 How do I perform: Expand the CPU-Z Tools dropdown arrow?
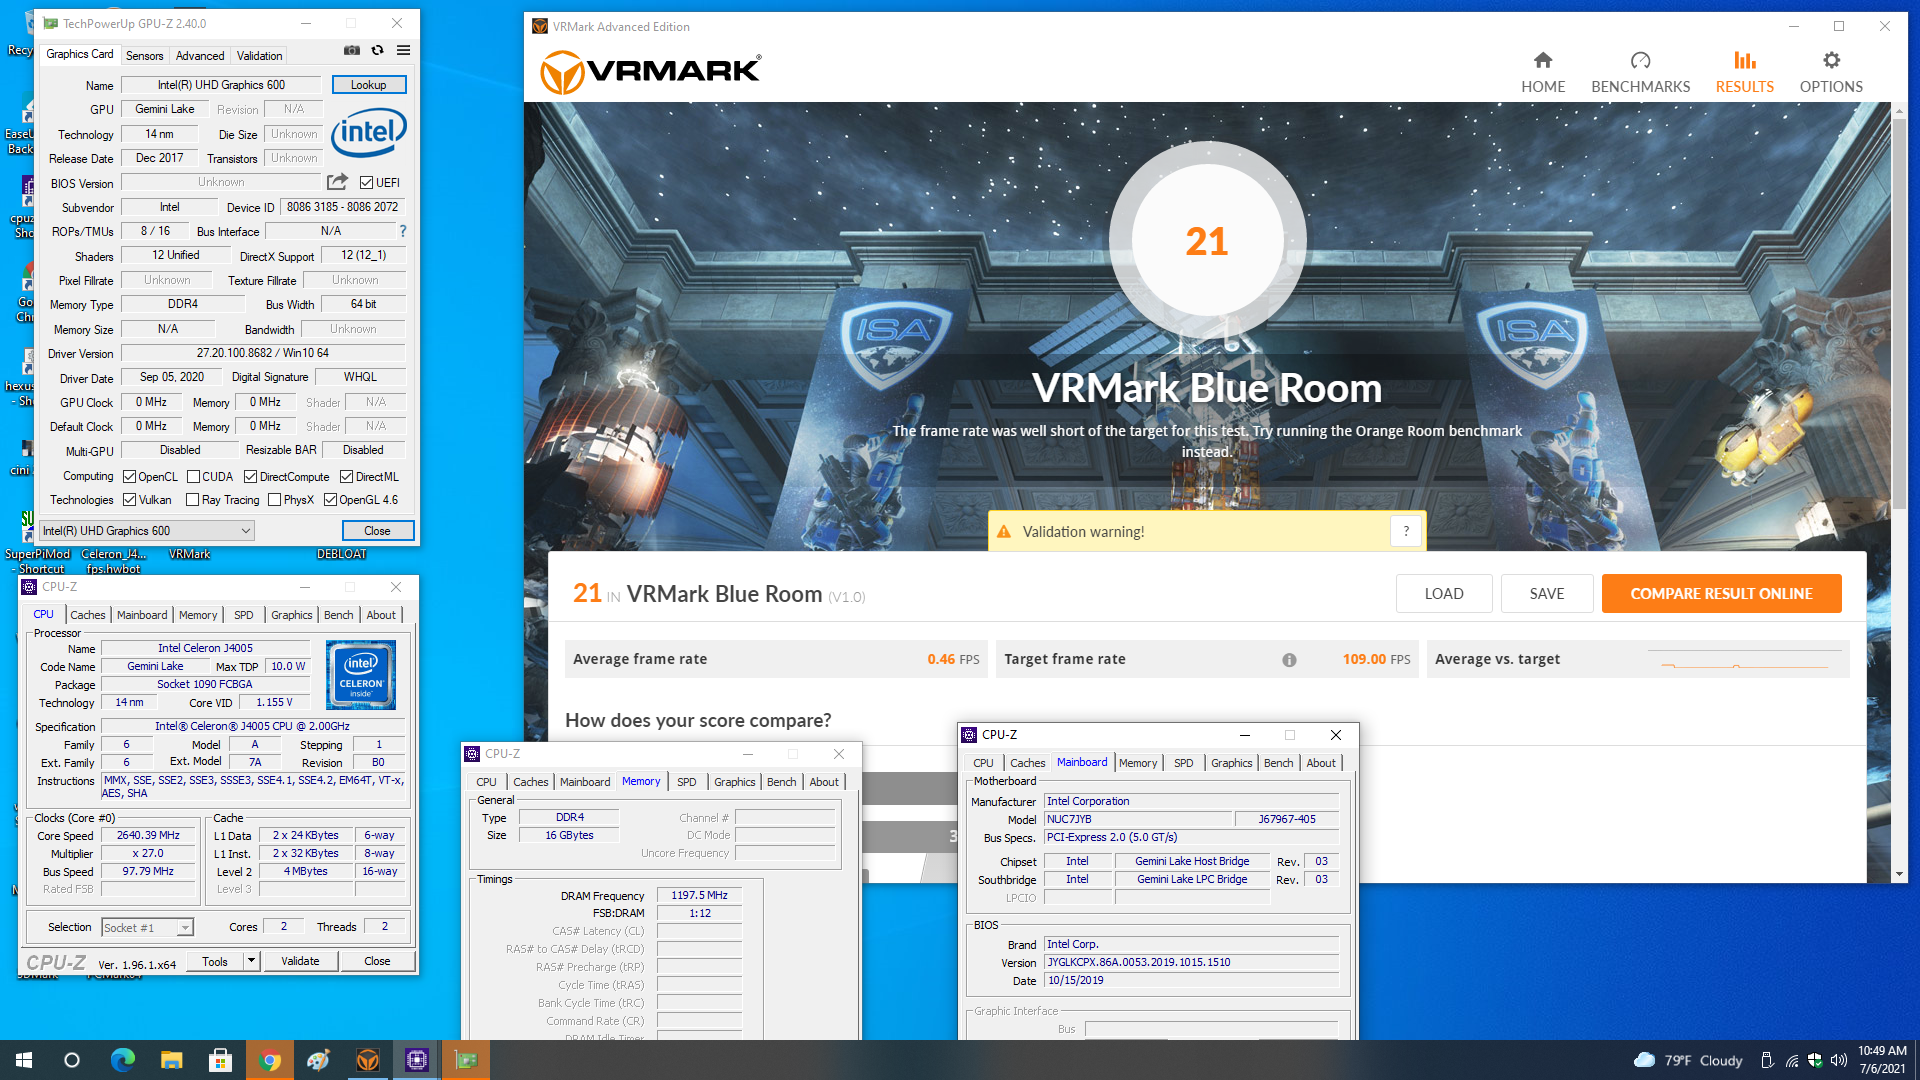[x=251, y=961]
